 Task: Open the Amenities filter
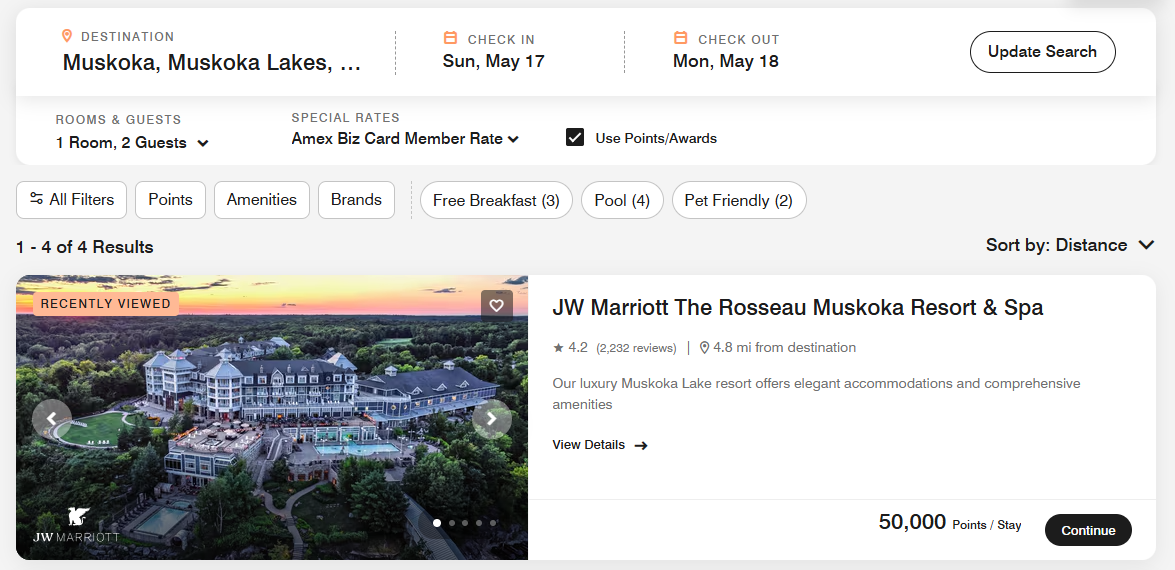tap(262, 200)
